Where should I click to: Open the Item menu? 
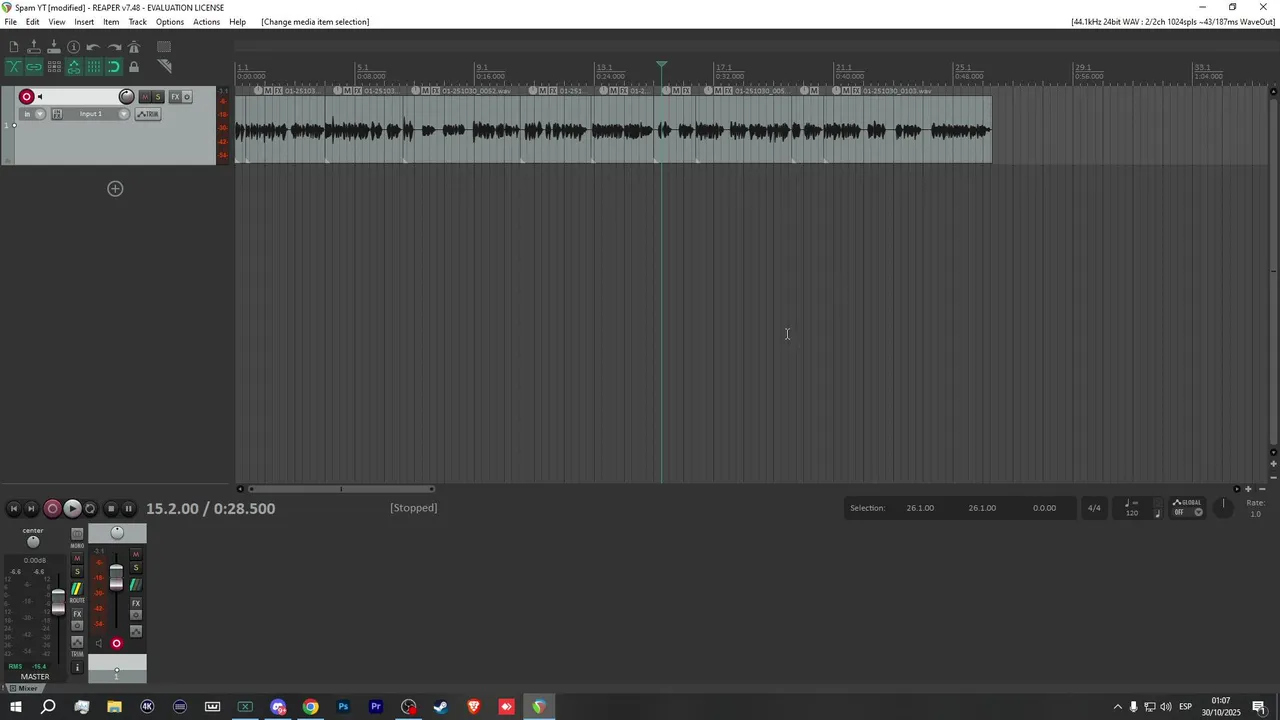(x=111, y=22)
